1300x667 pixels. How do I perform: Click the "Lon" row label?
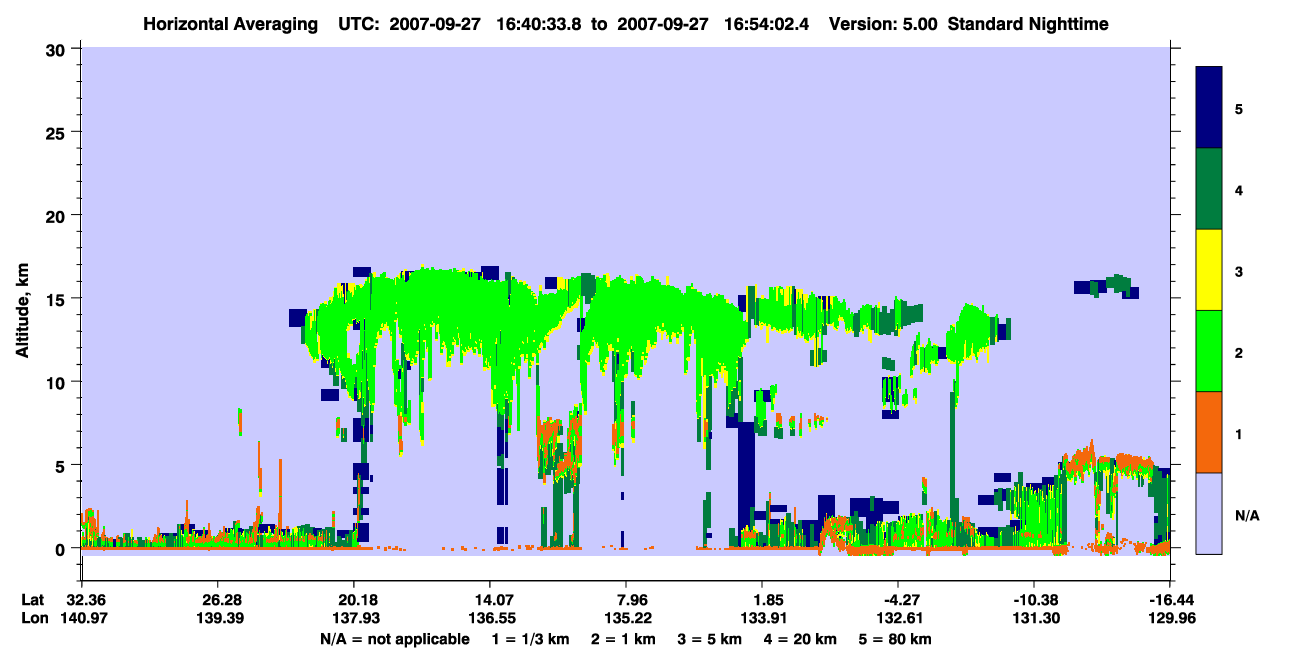33,619
